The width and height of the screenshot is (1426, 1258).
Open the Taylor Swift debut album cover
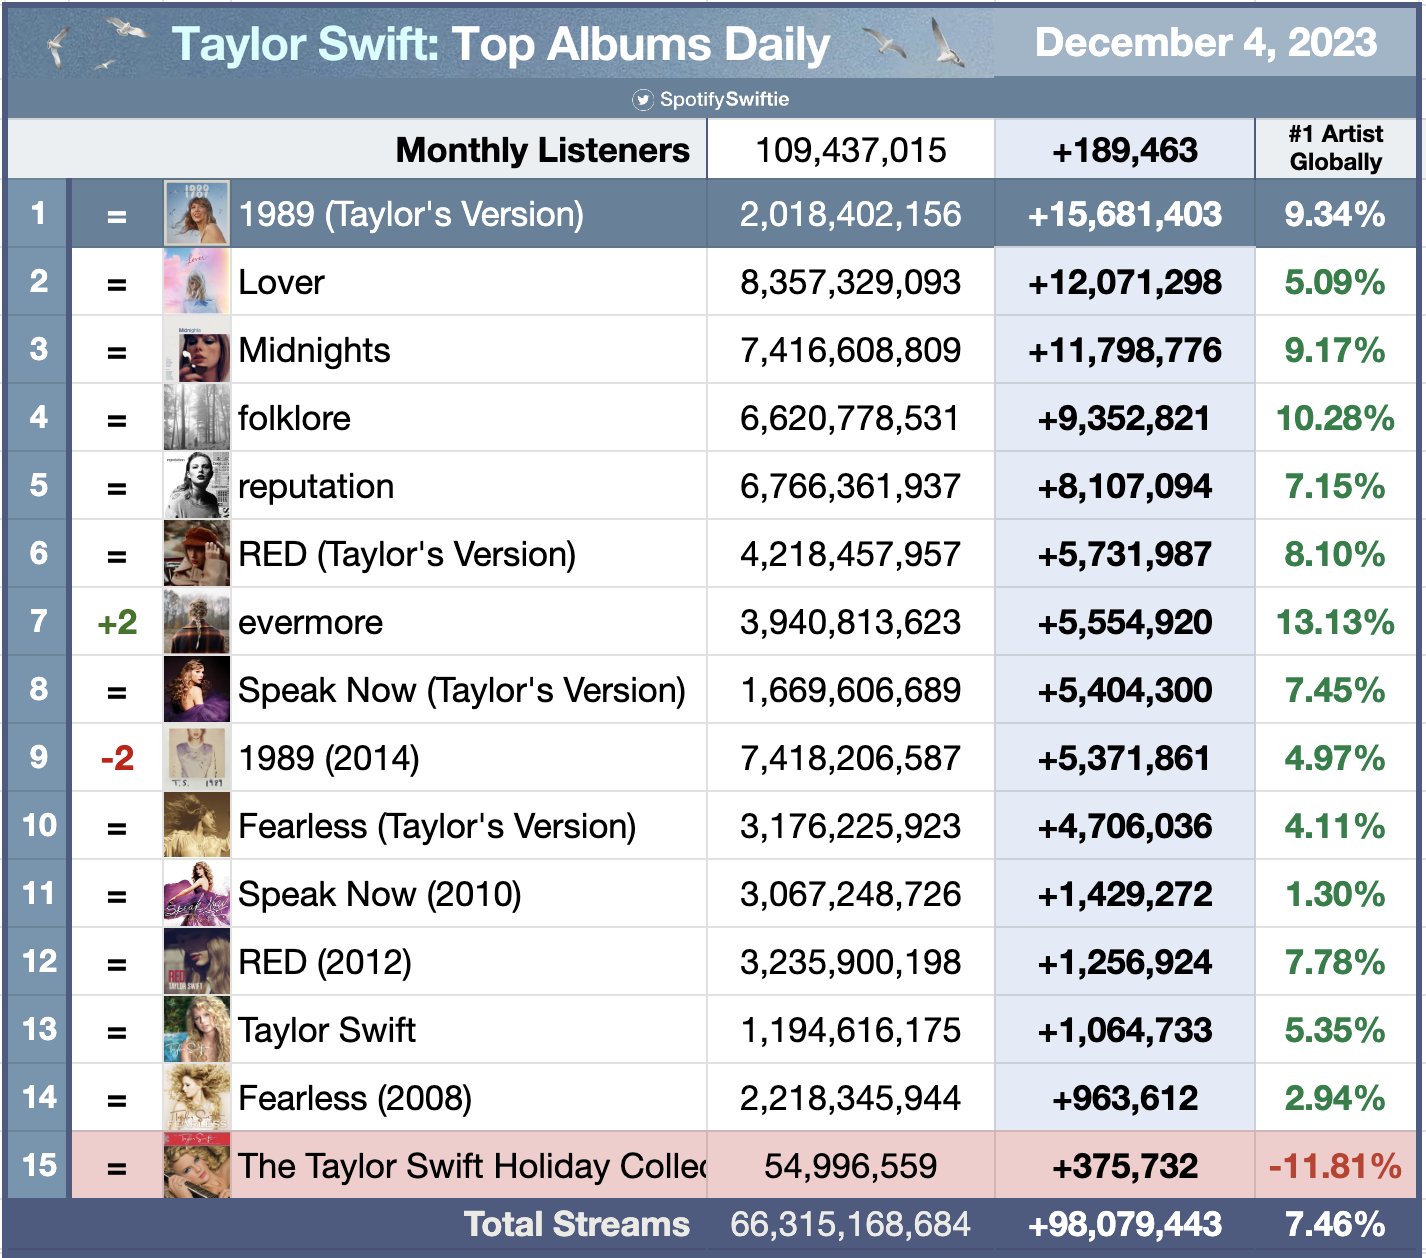point(197,1030)
